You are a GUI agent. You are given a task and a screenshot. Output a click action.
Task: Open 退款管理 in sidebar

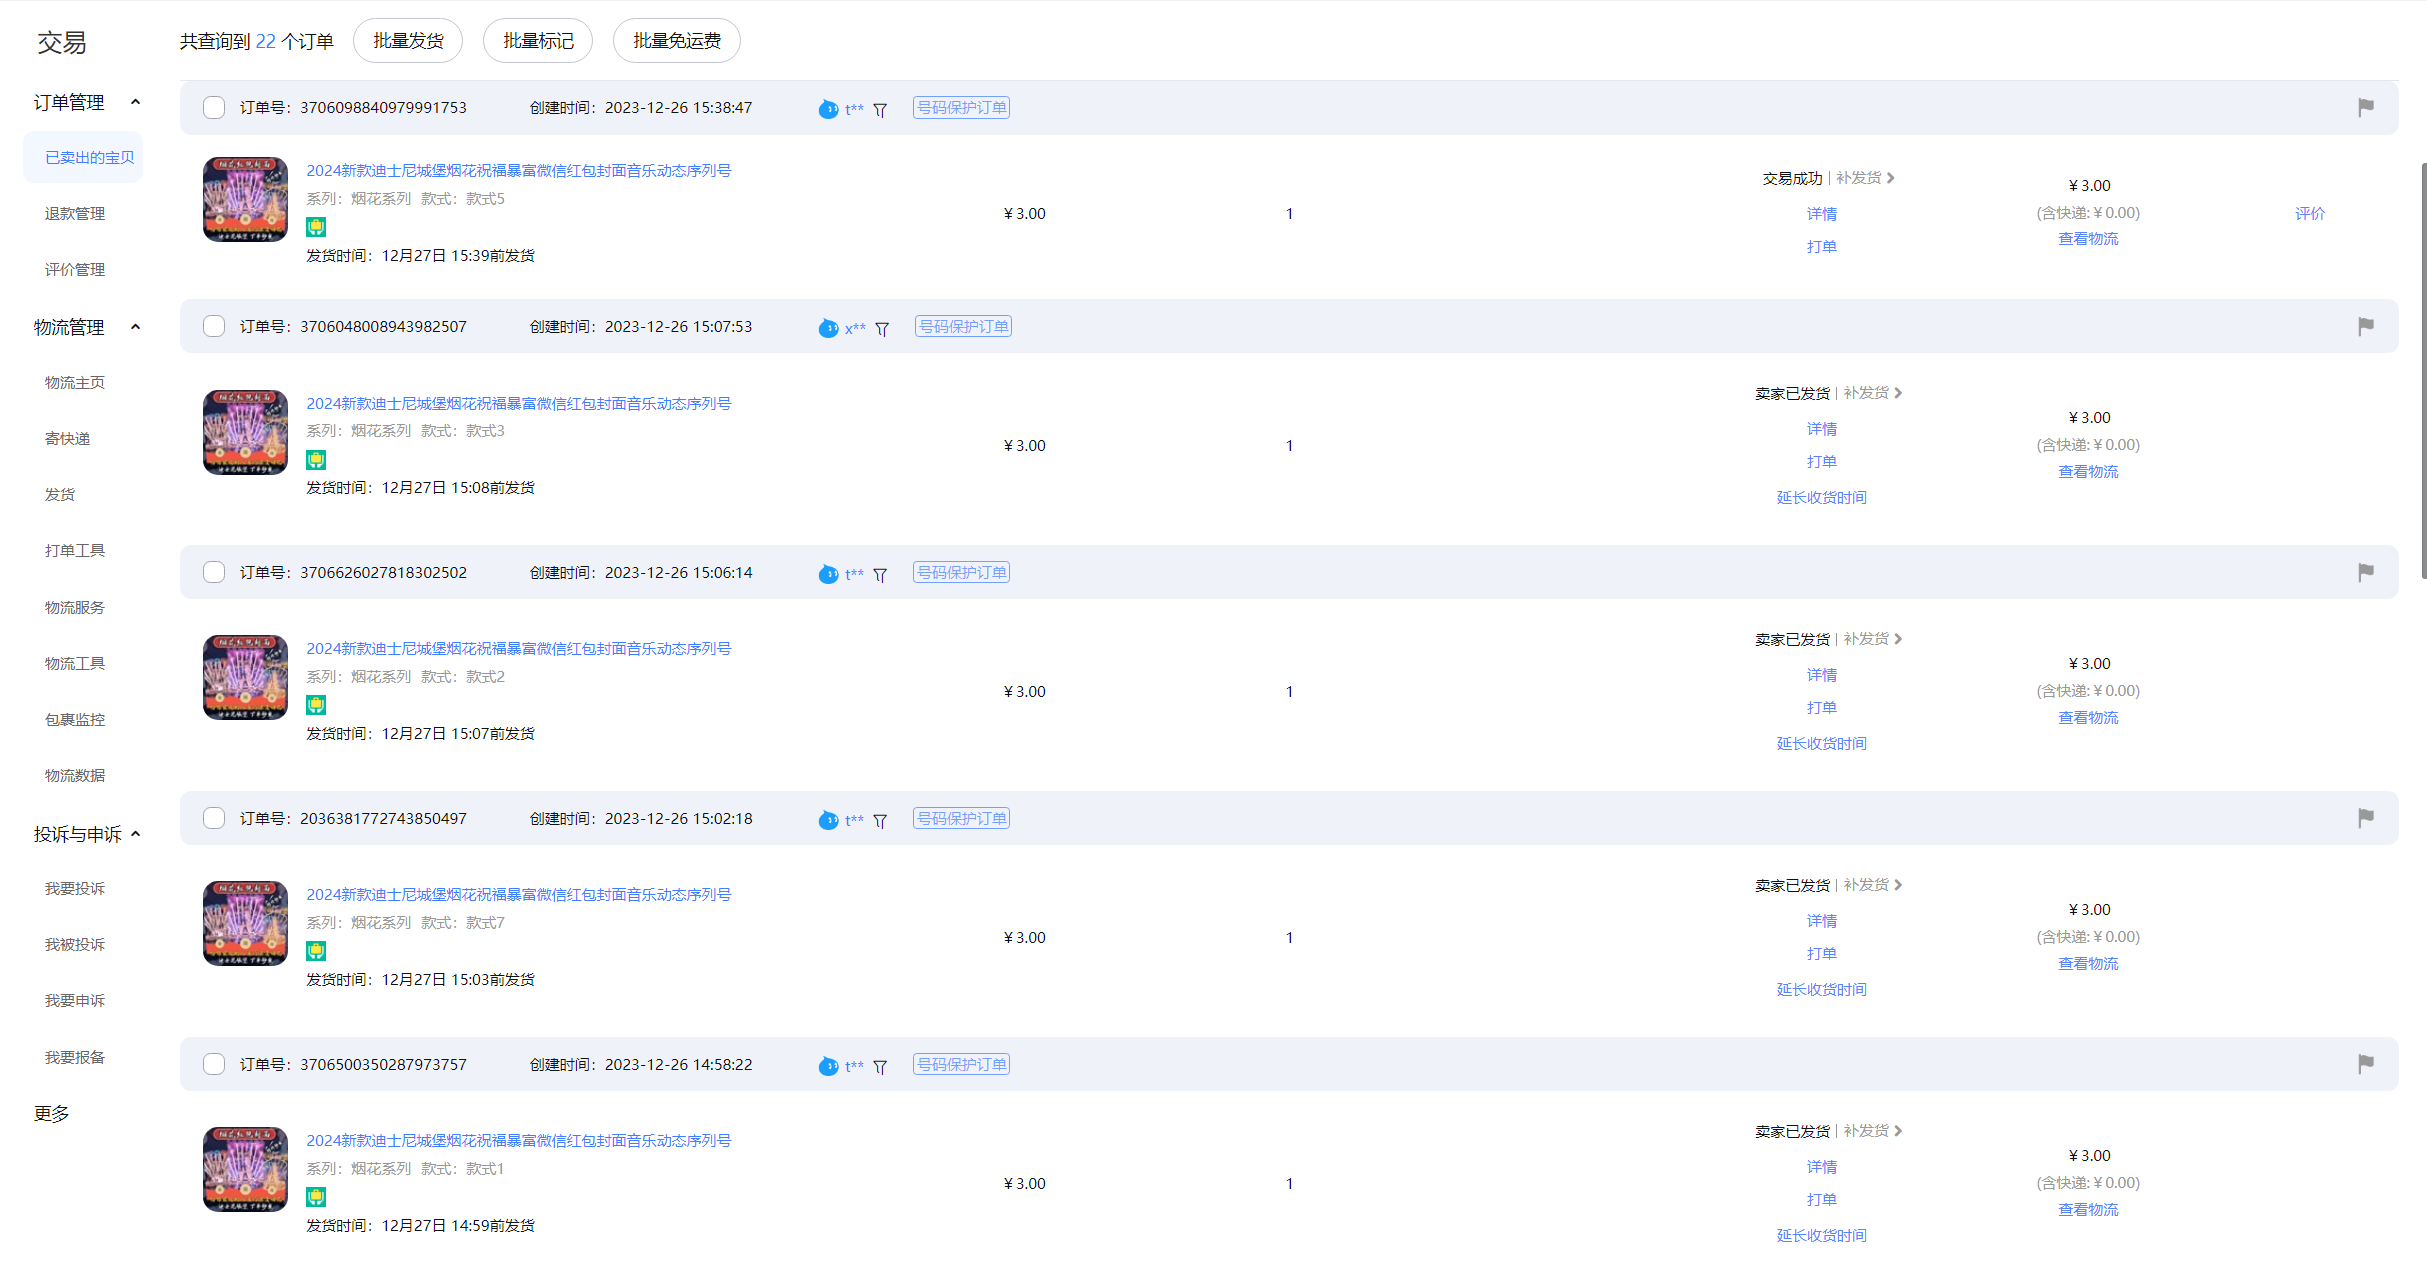pos(75,214)
